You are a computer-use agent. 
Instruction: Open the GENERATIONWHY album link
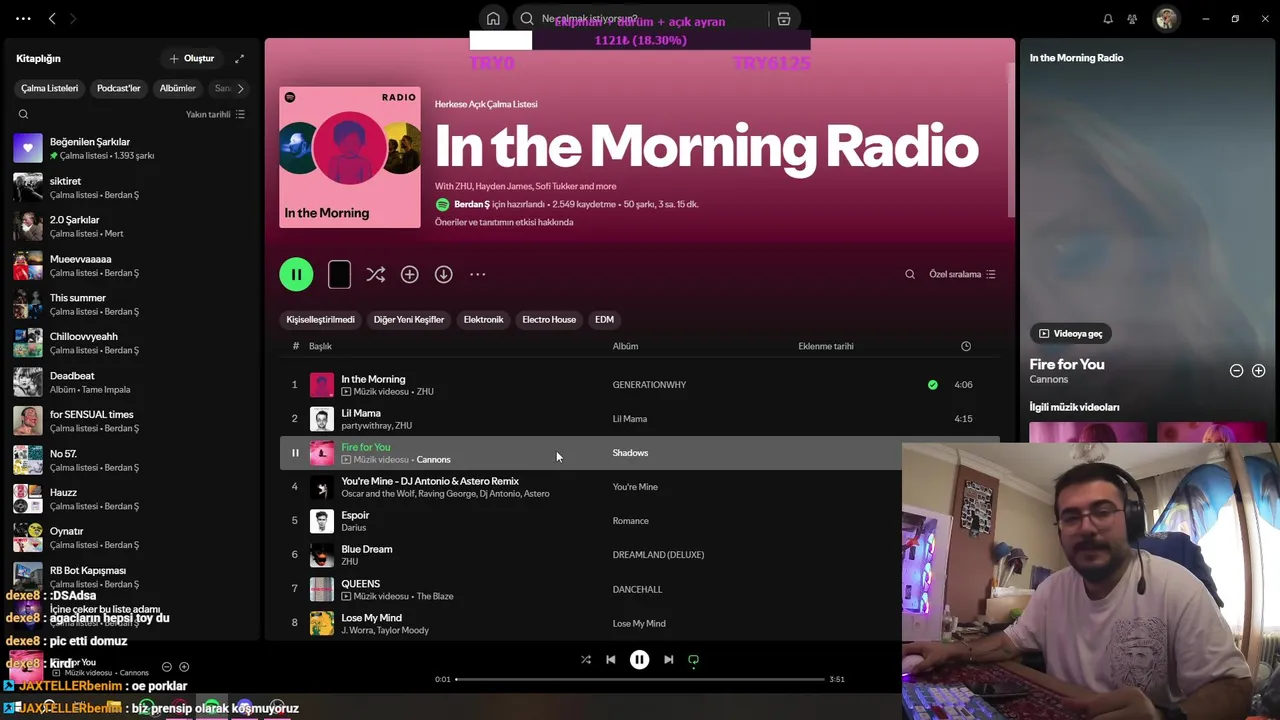[x=649, y=385]
